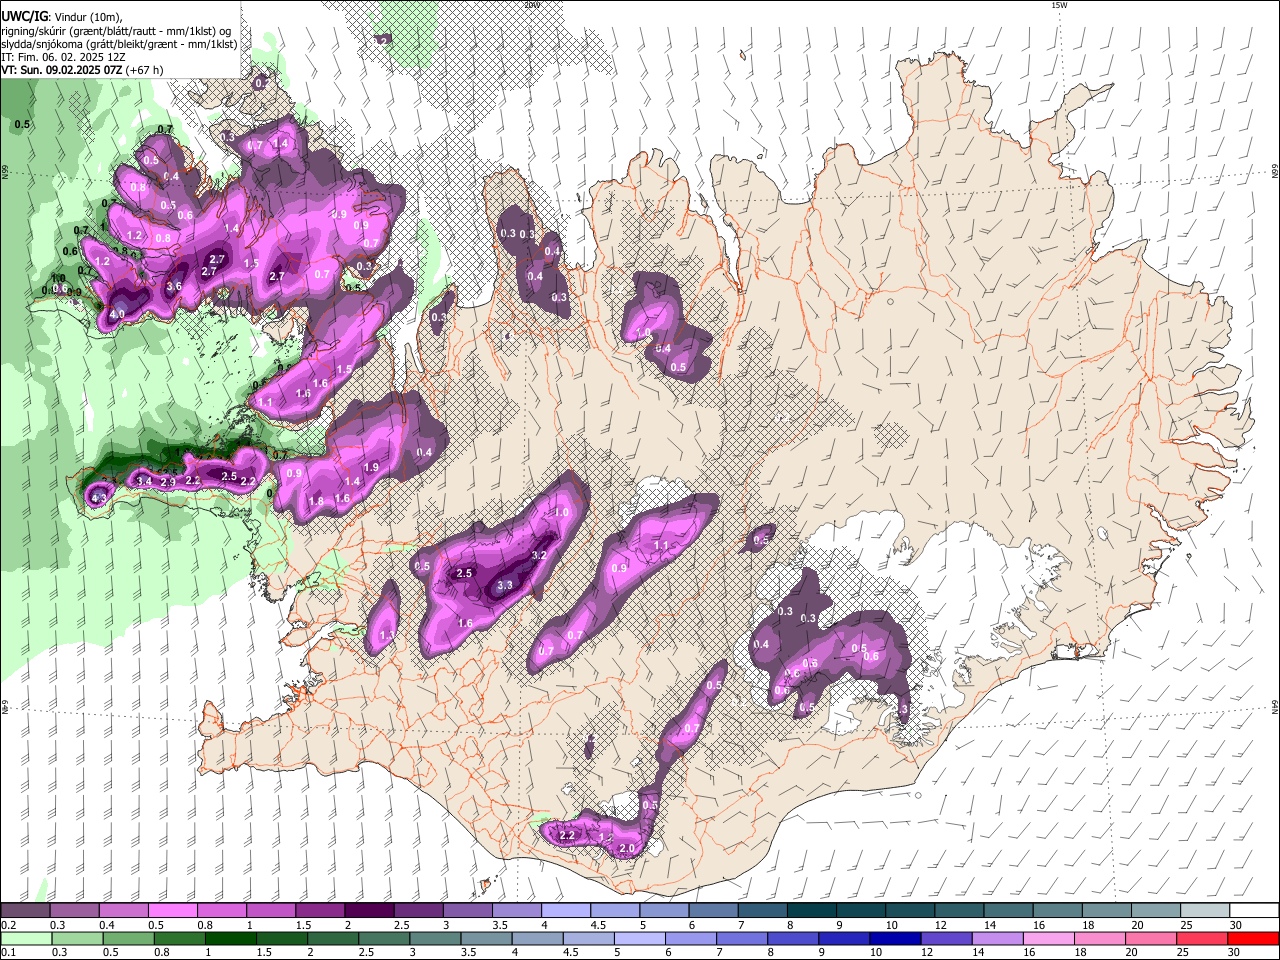
Task: Click the deep blue bottom-row swatch between 10 and 12
Action: (x=895, y=938)
